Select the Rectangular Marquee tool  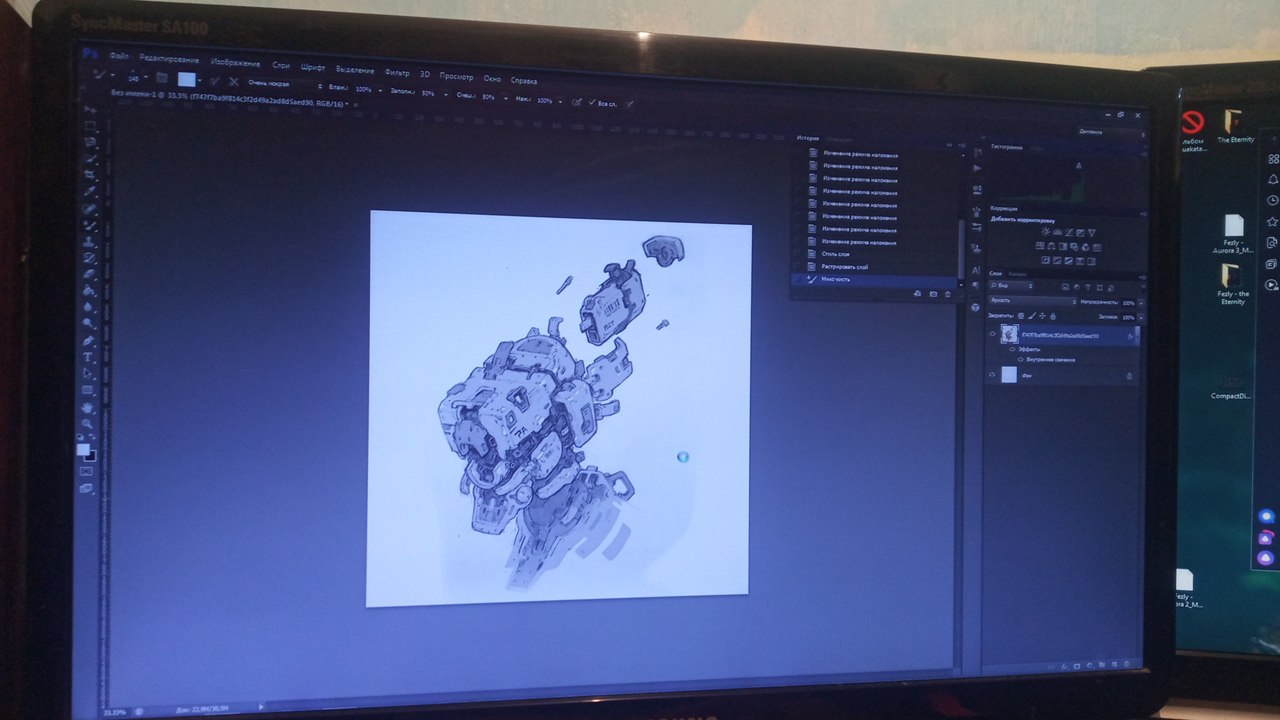[90, 125]
